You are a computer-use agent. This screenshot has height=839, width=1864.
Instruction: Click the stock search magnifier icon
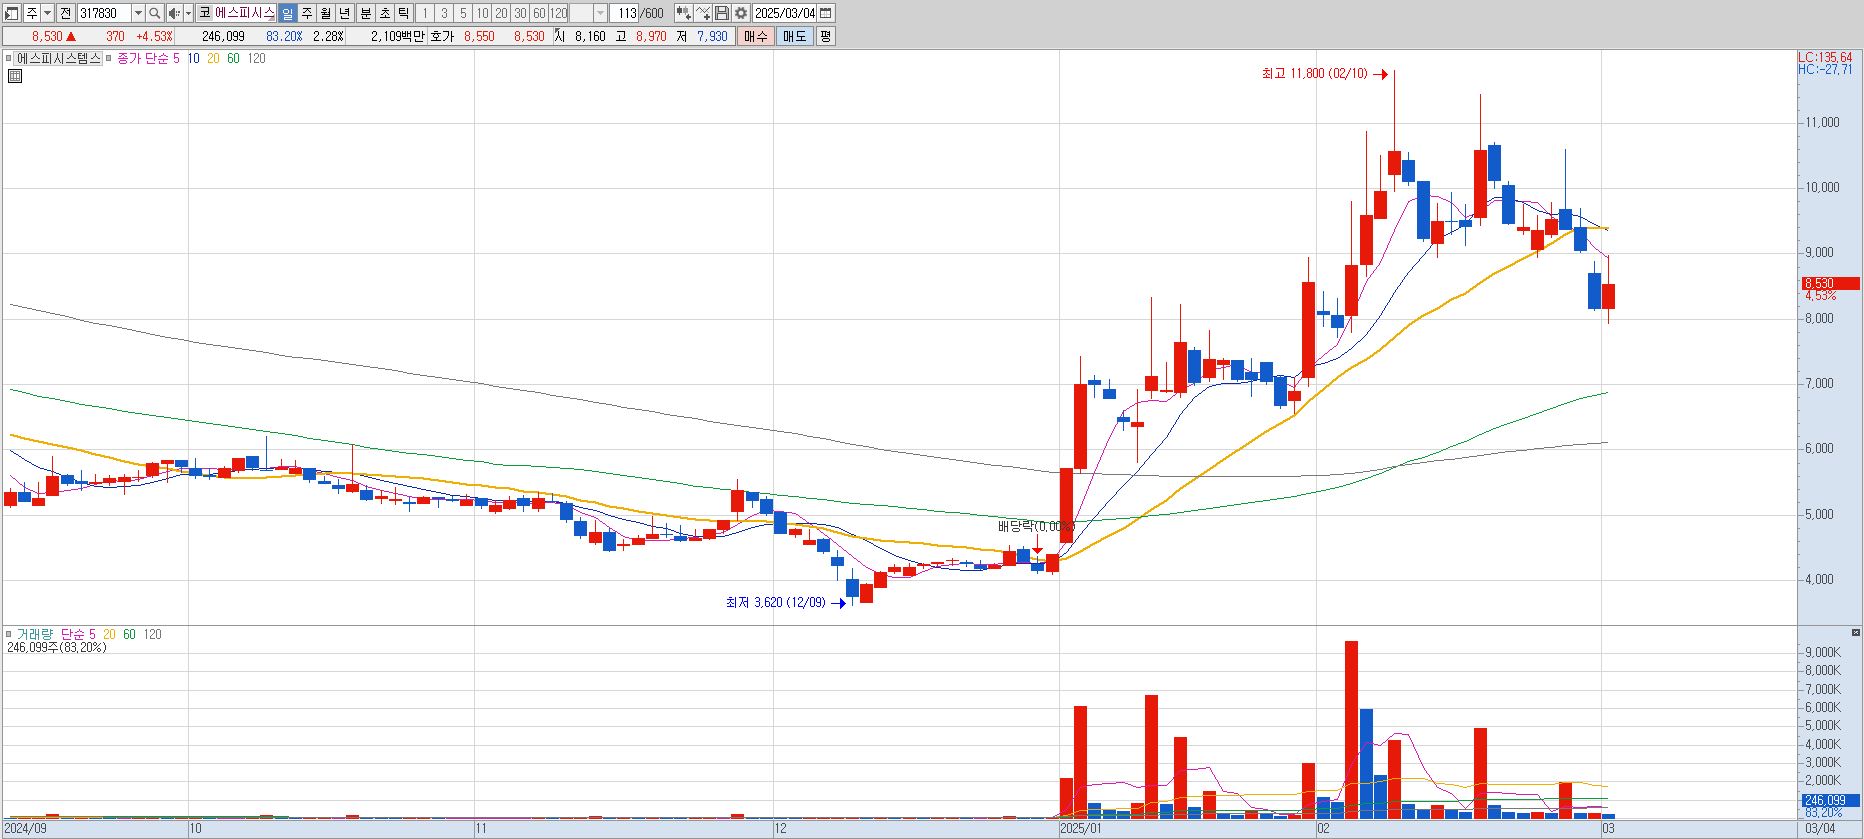pos(155,13)
